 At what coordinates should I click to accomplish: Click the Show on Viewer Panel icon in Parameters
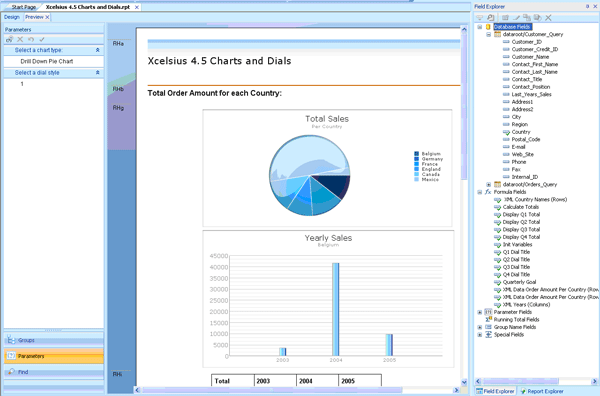[x=10, y=39]
